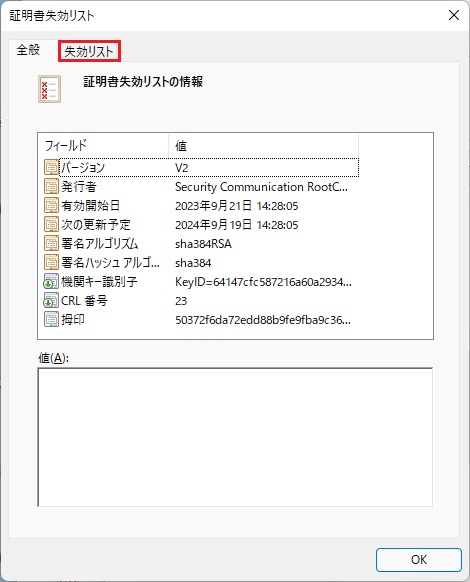This screenshot has height=582, width=470.
Task: Switch to the 失効リスト tab
Action: coord(89,51)
